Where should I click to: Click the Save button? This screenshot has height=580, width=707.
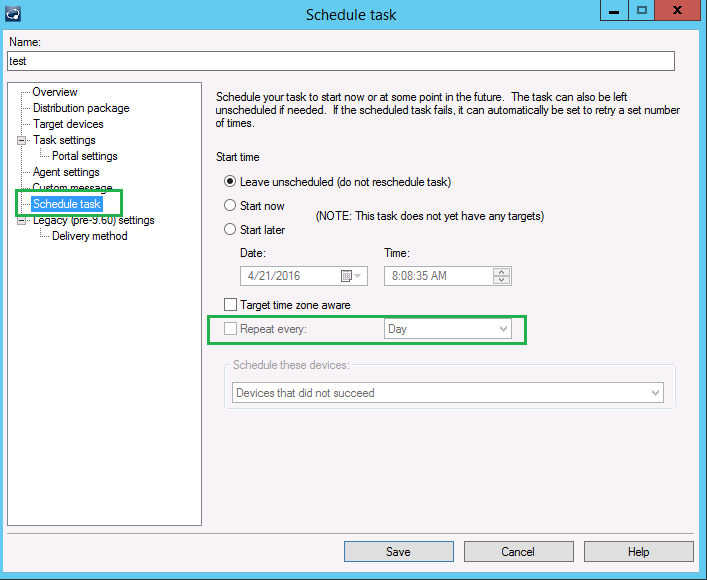click(398, 552)
